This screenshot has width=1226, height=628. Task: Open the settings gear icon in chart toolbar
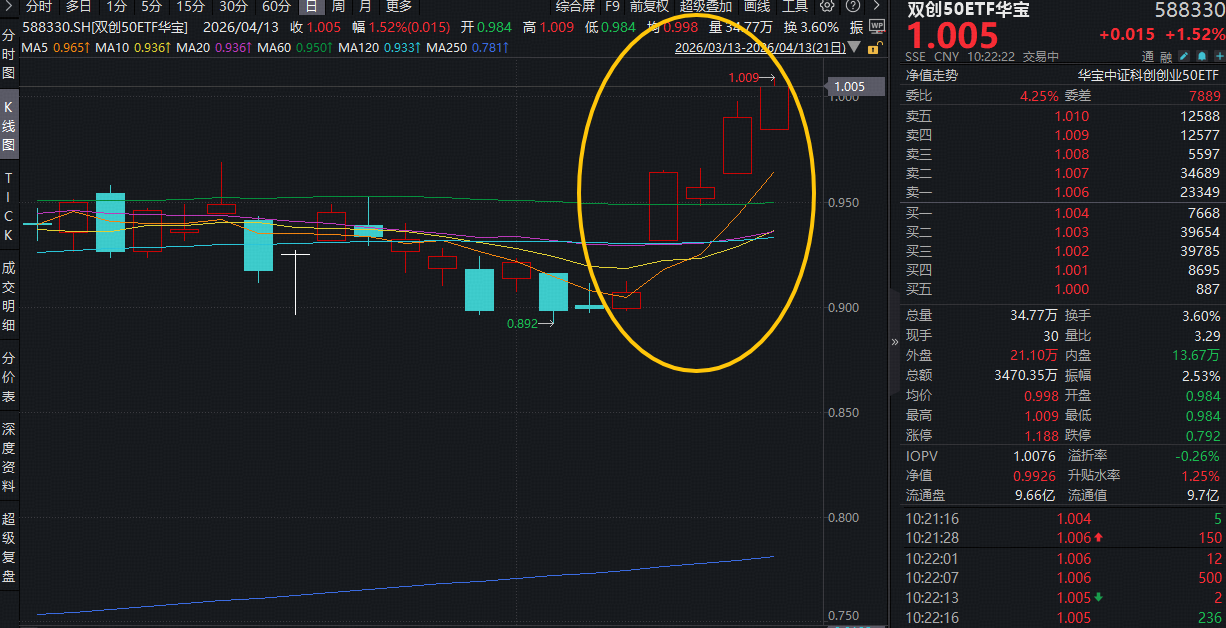827,6
